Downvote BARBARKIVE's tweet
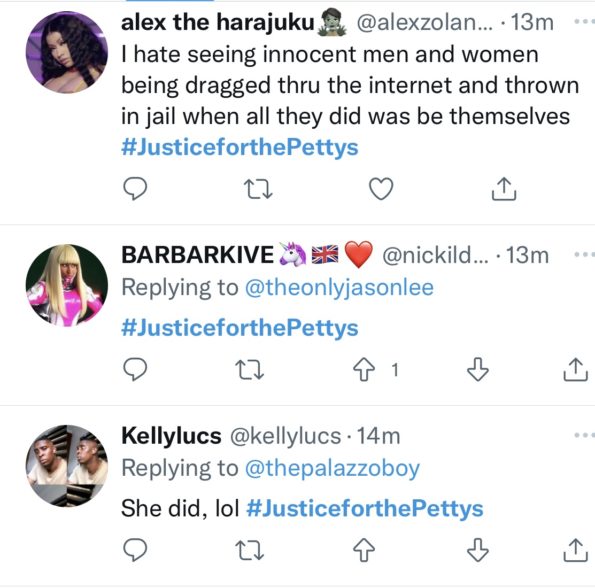Viewport: 595px width, 588px height. click(478, 369)
